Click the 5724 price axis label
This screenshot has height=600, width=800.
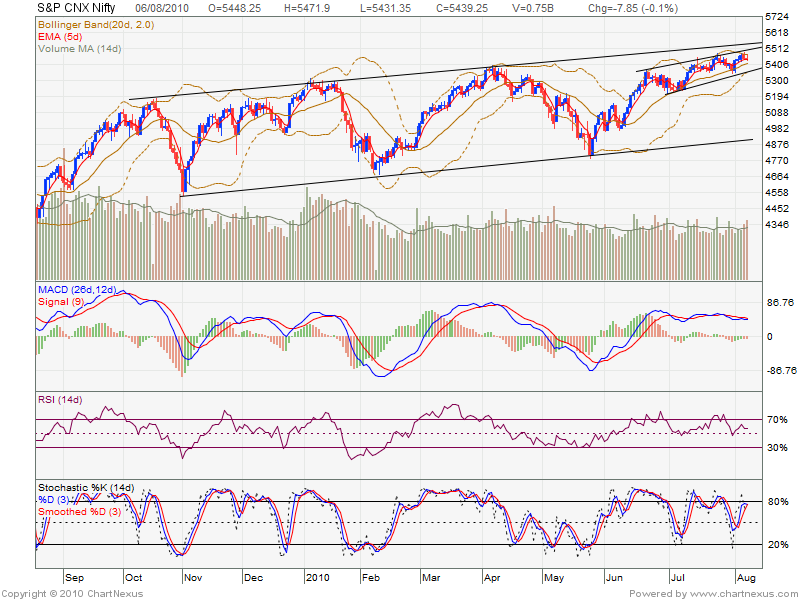tap(776, 18)
